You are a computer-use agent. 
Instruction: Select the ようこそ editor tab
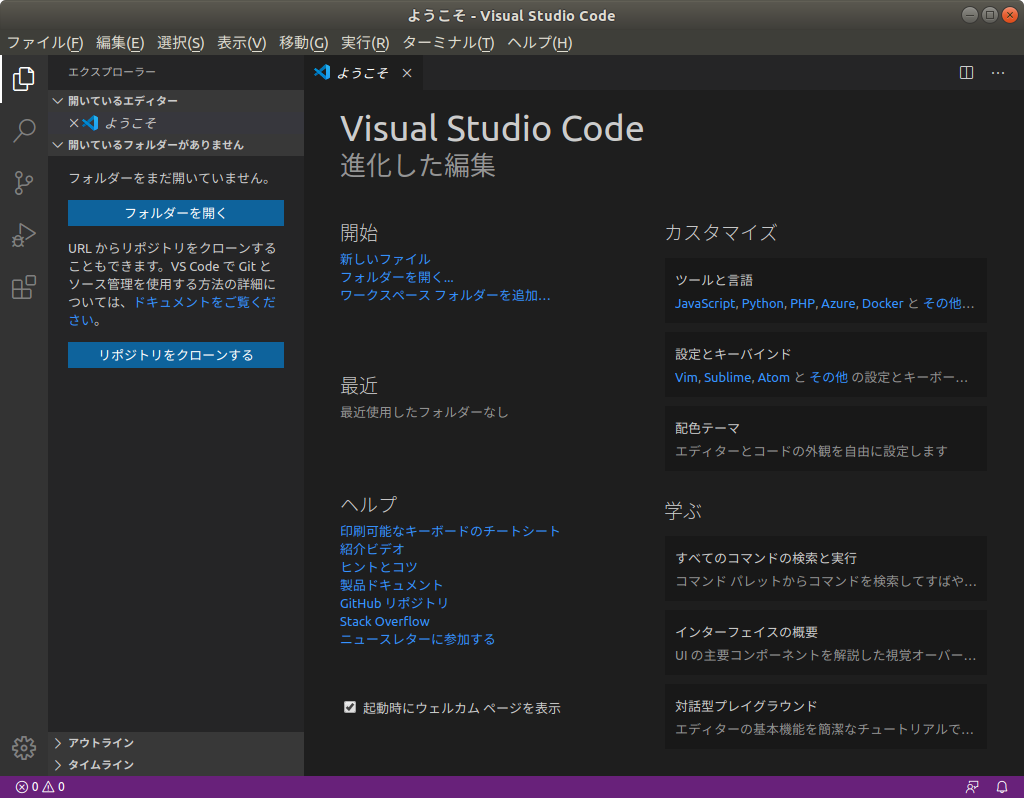pos(363,73)
